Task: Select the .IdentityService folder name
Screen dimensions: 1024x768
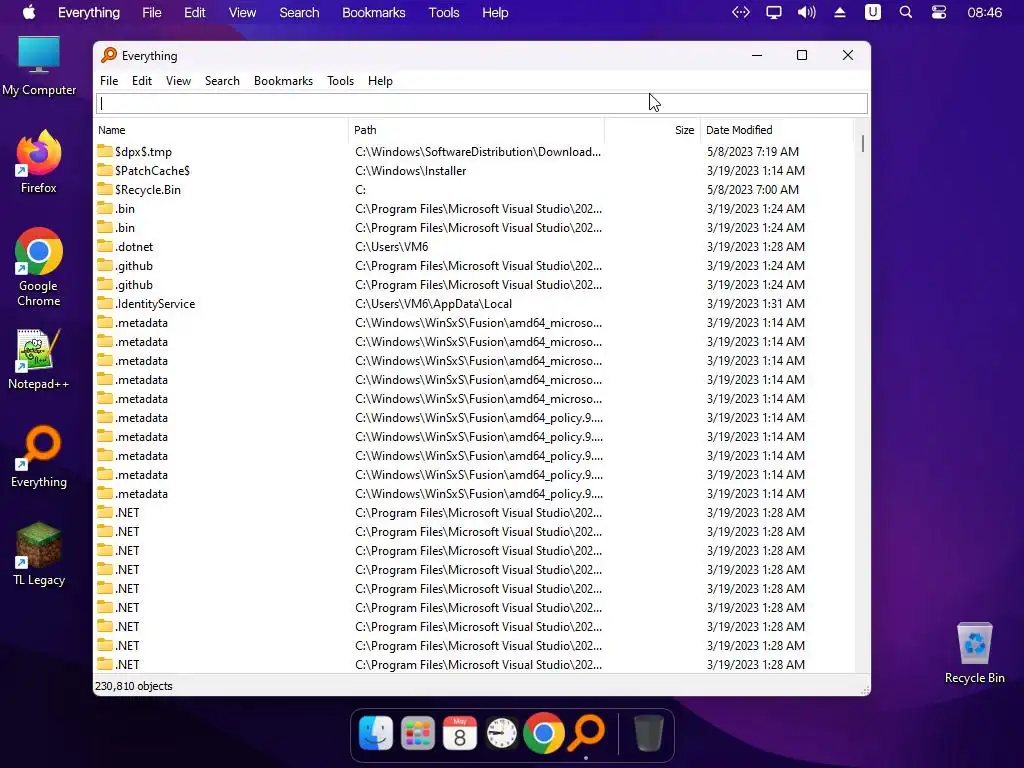Action: click(155, 304)
